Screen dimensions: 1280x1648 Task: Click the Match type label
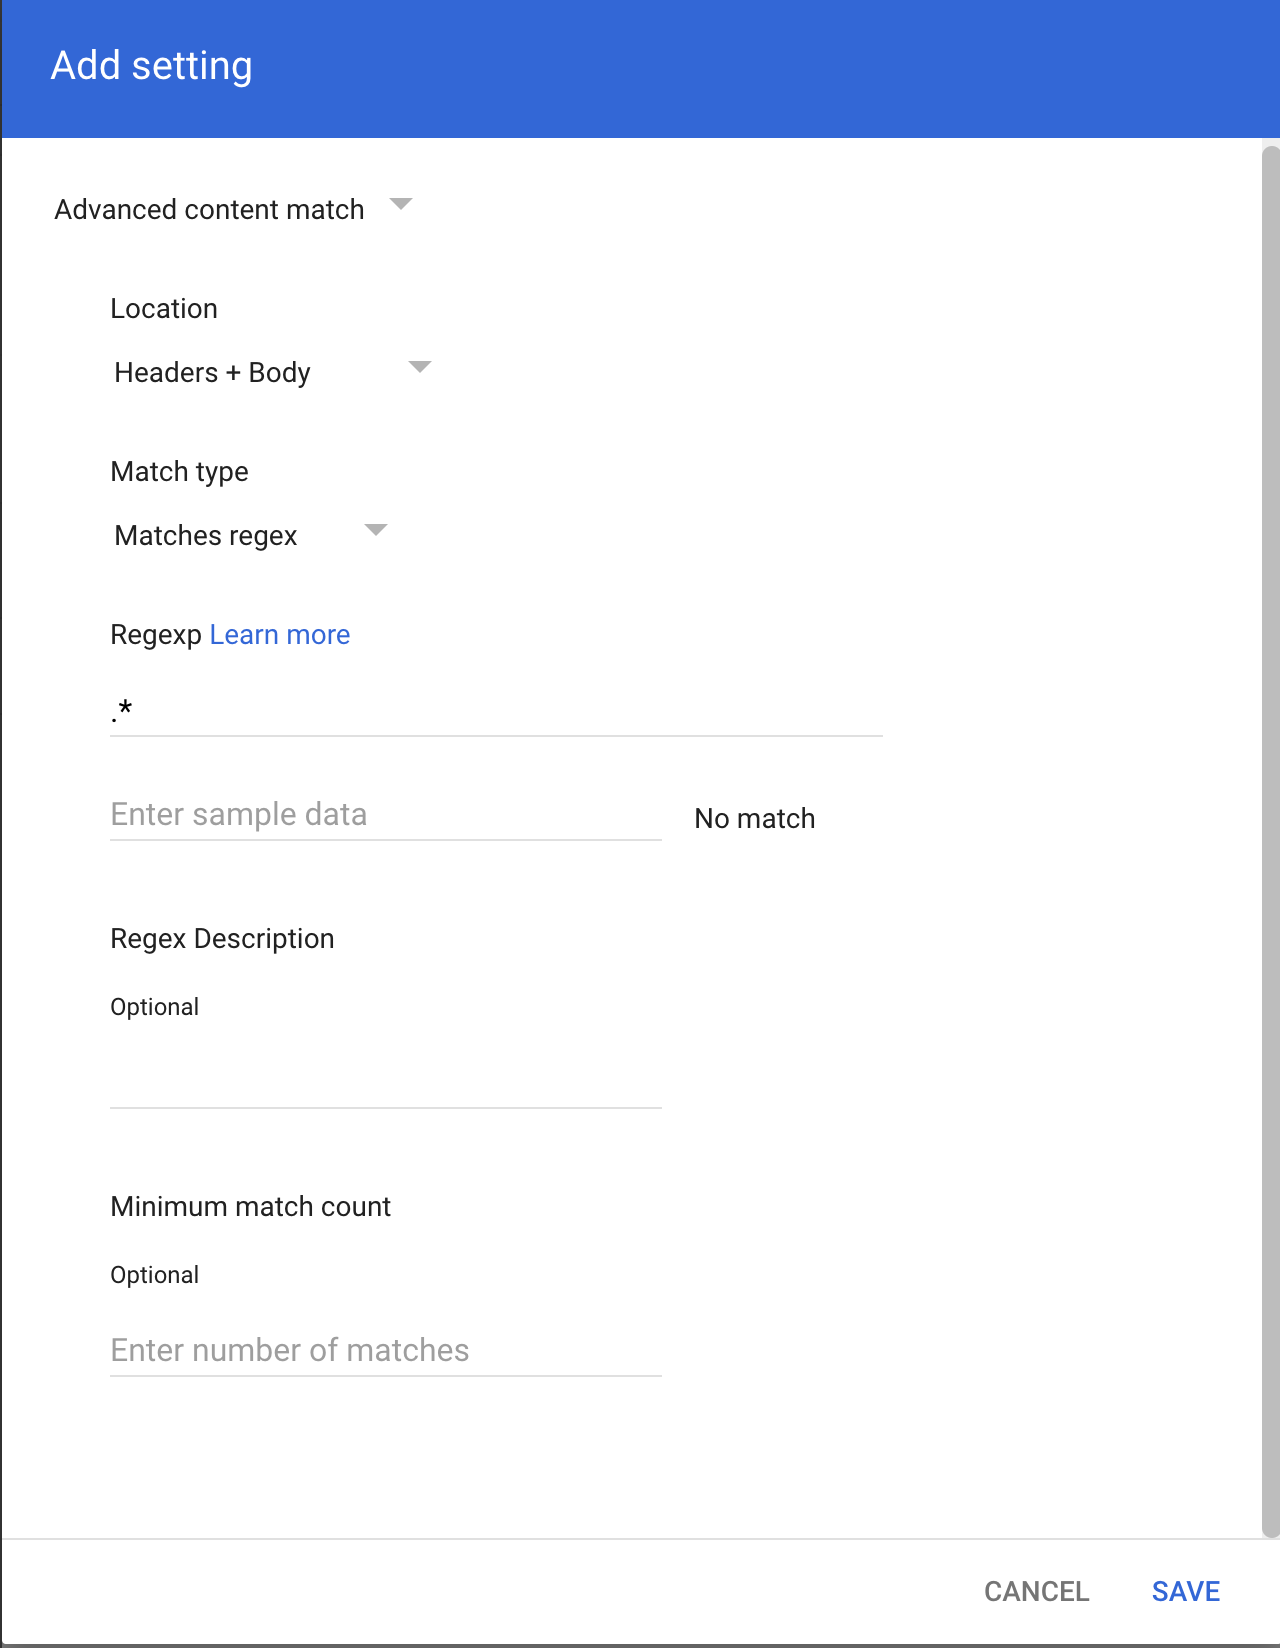click(x=179, y=471)
